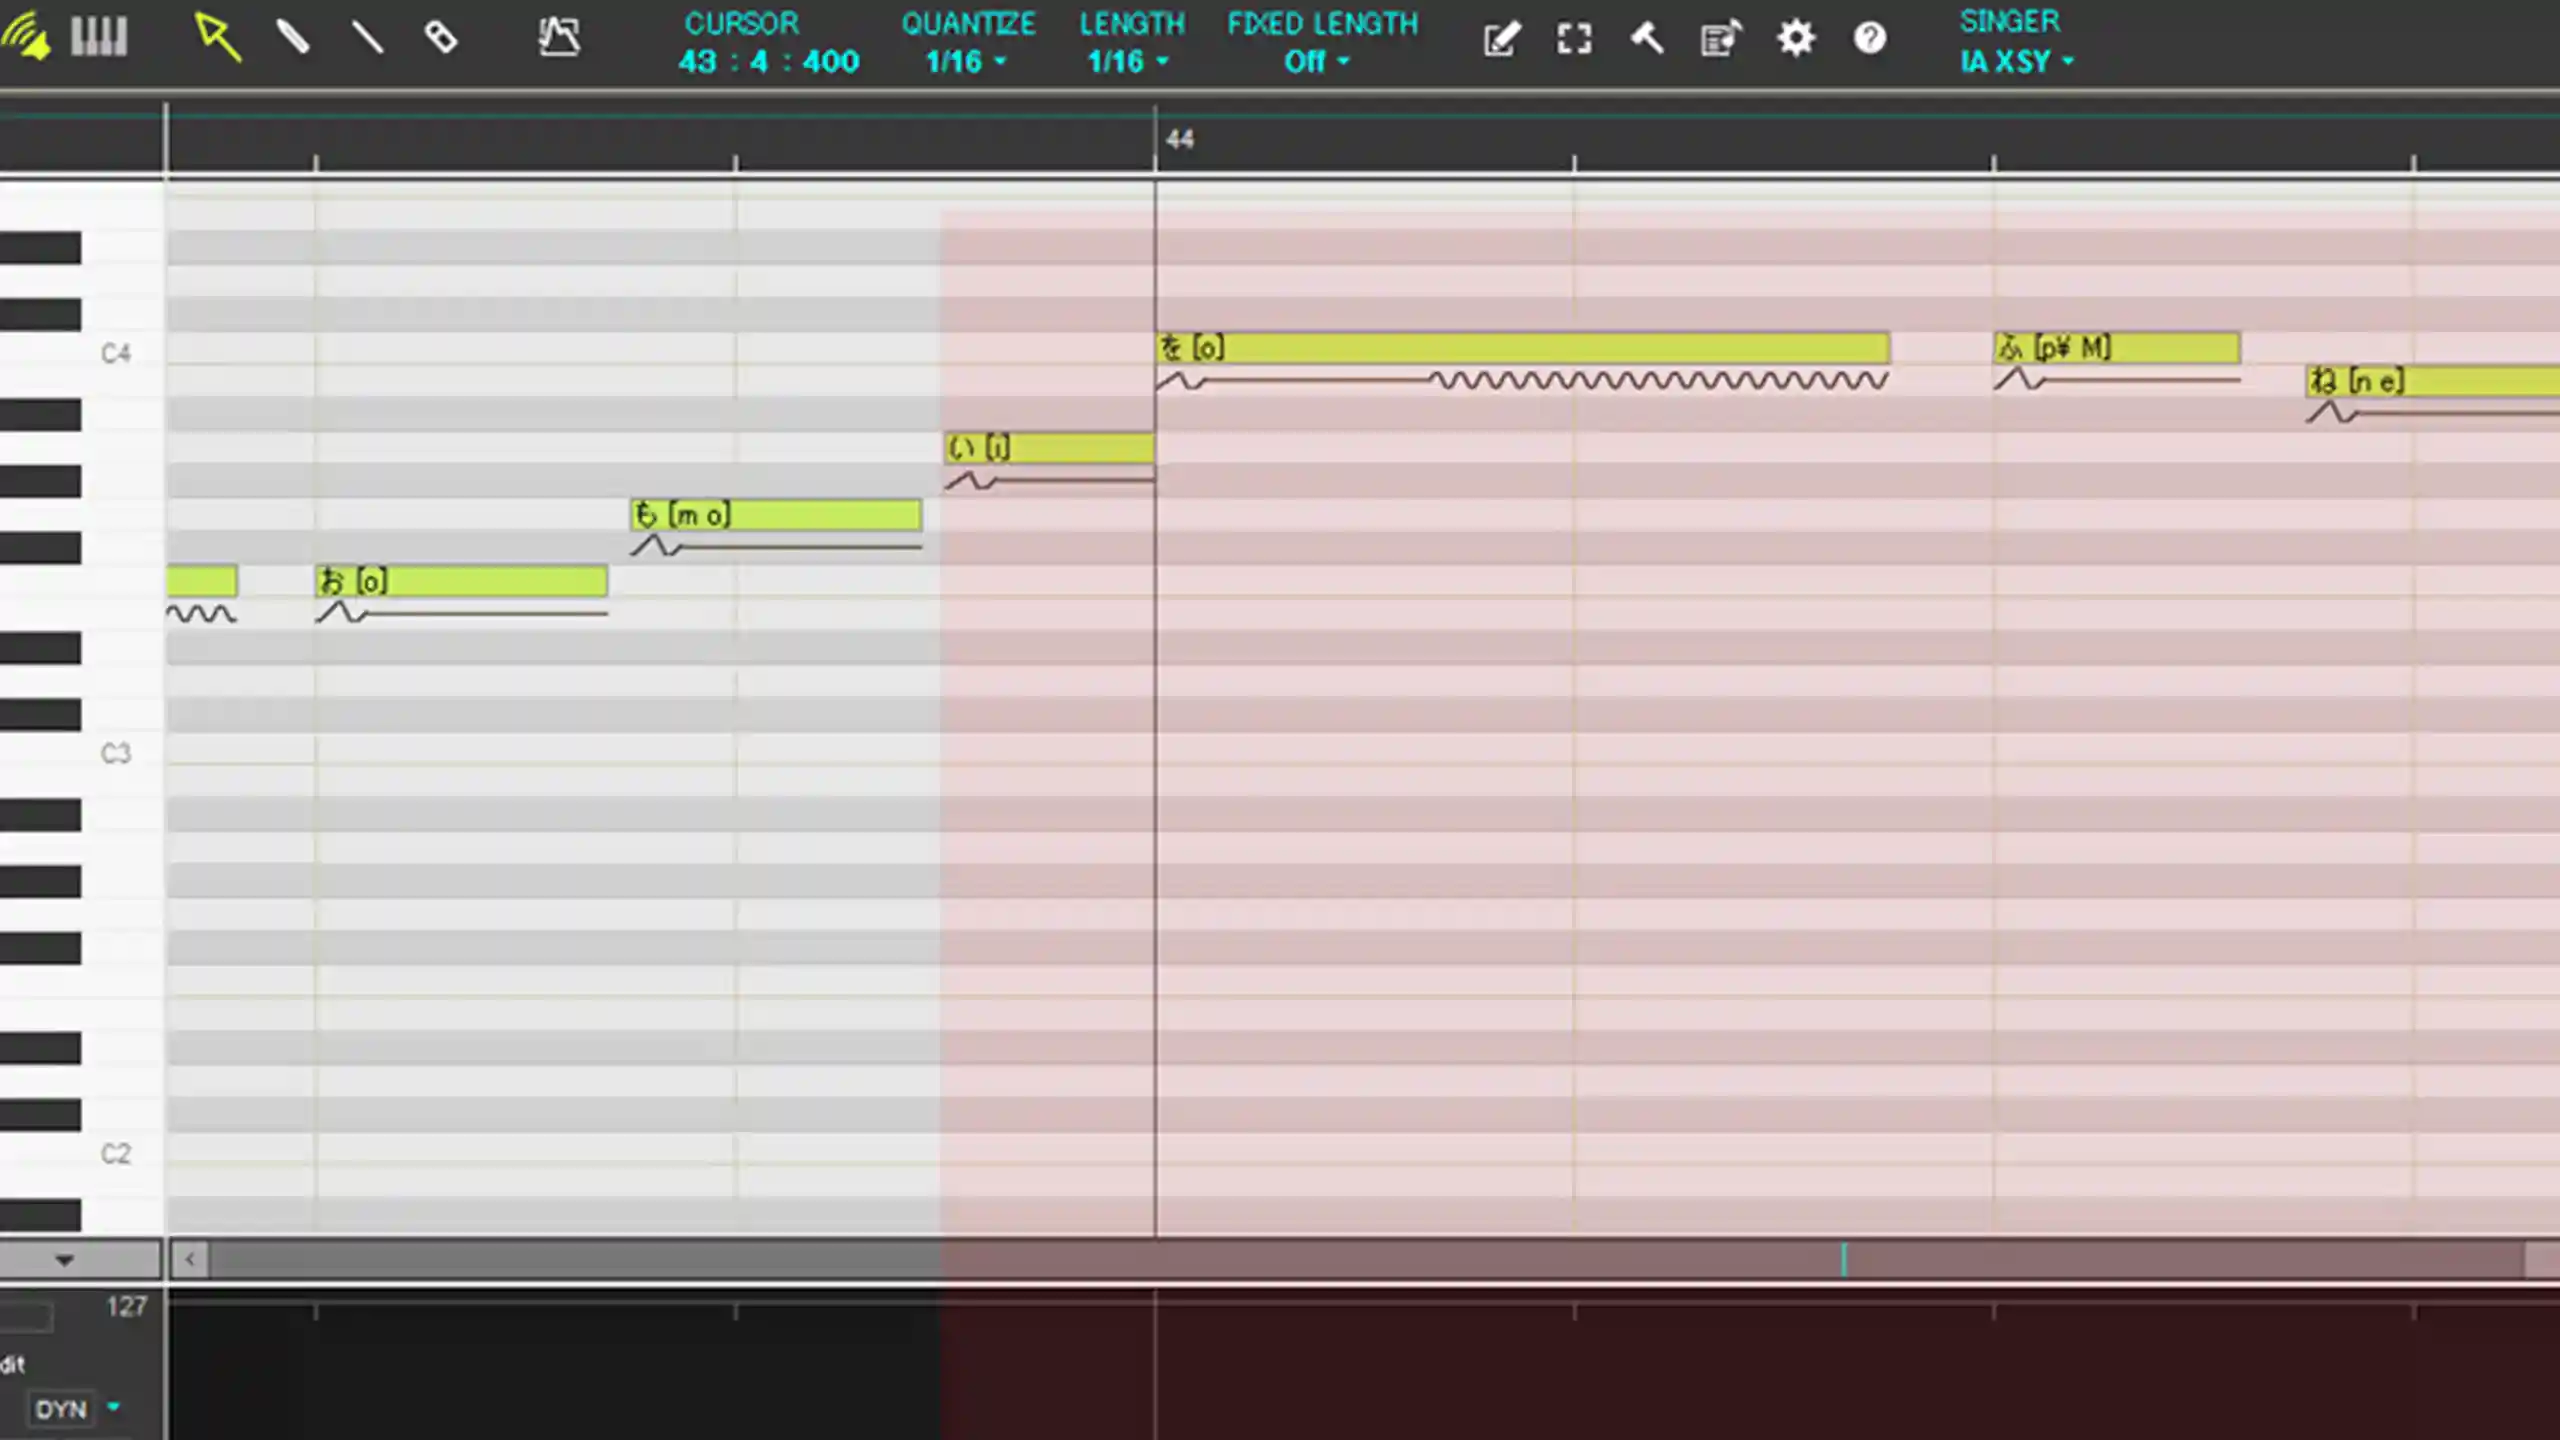The width and height of the screenshot is (2560, 1440).
Task: Open the application settings gear
Action: [x=1795, y=40]
